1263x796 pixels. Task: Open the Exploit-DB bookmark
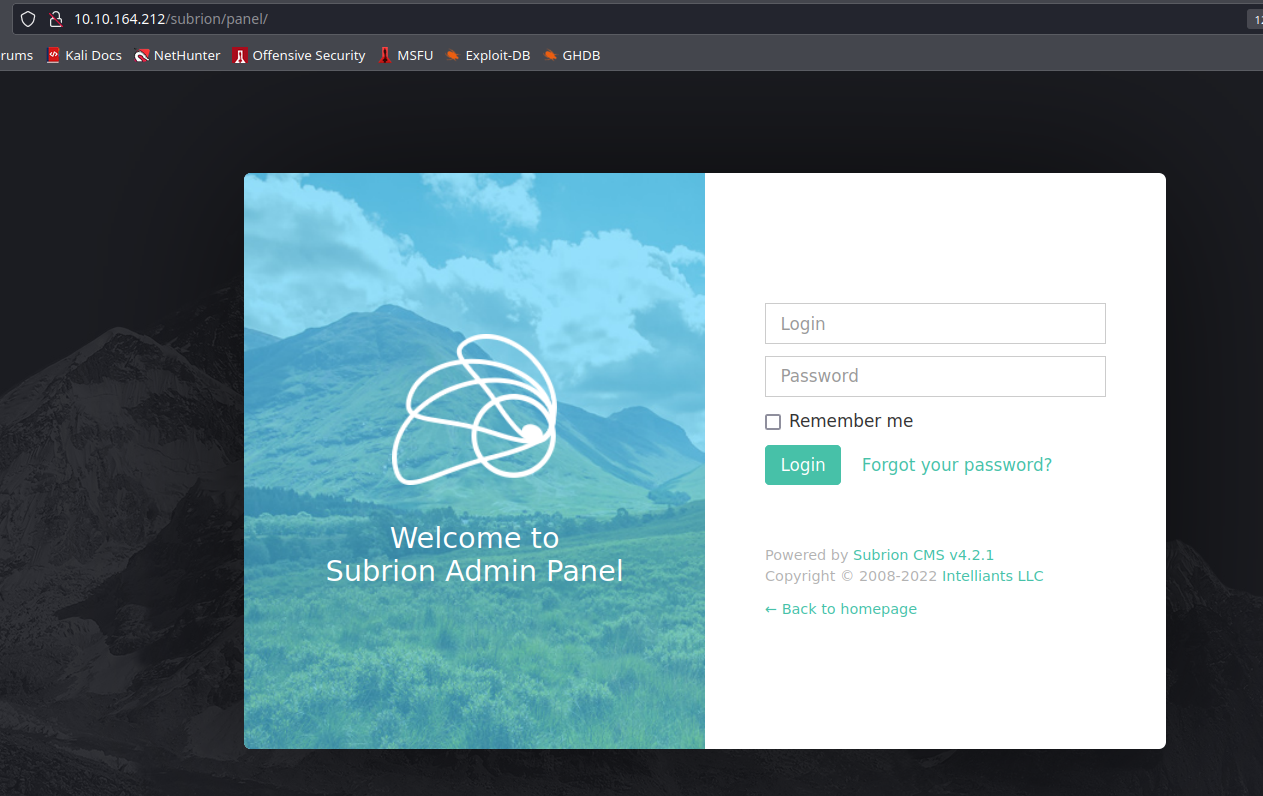point(488,56)
